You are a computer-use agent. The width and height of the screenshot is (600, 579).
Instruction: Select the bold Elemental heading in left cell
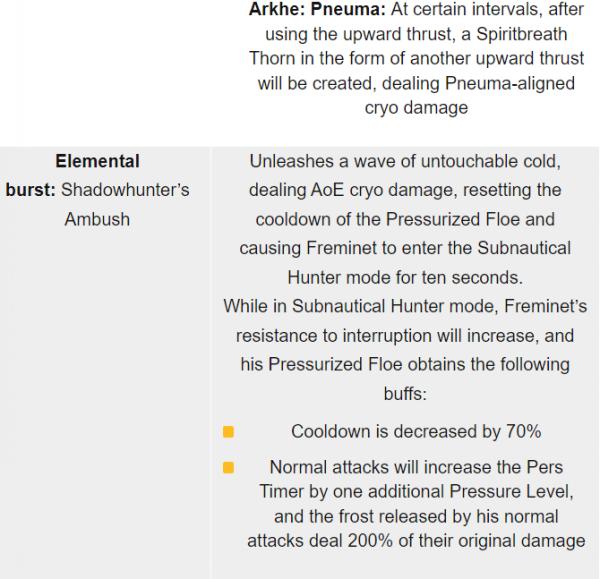pyautogui.click(x=97, y=160)
